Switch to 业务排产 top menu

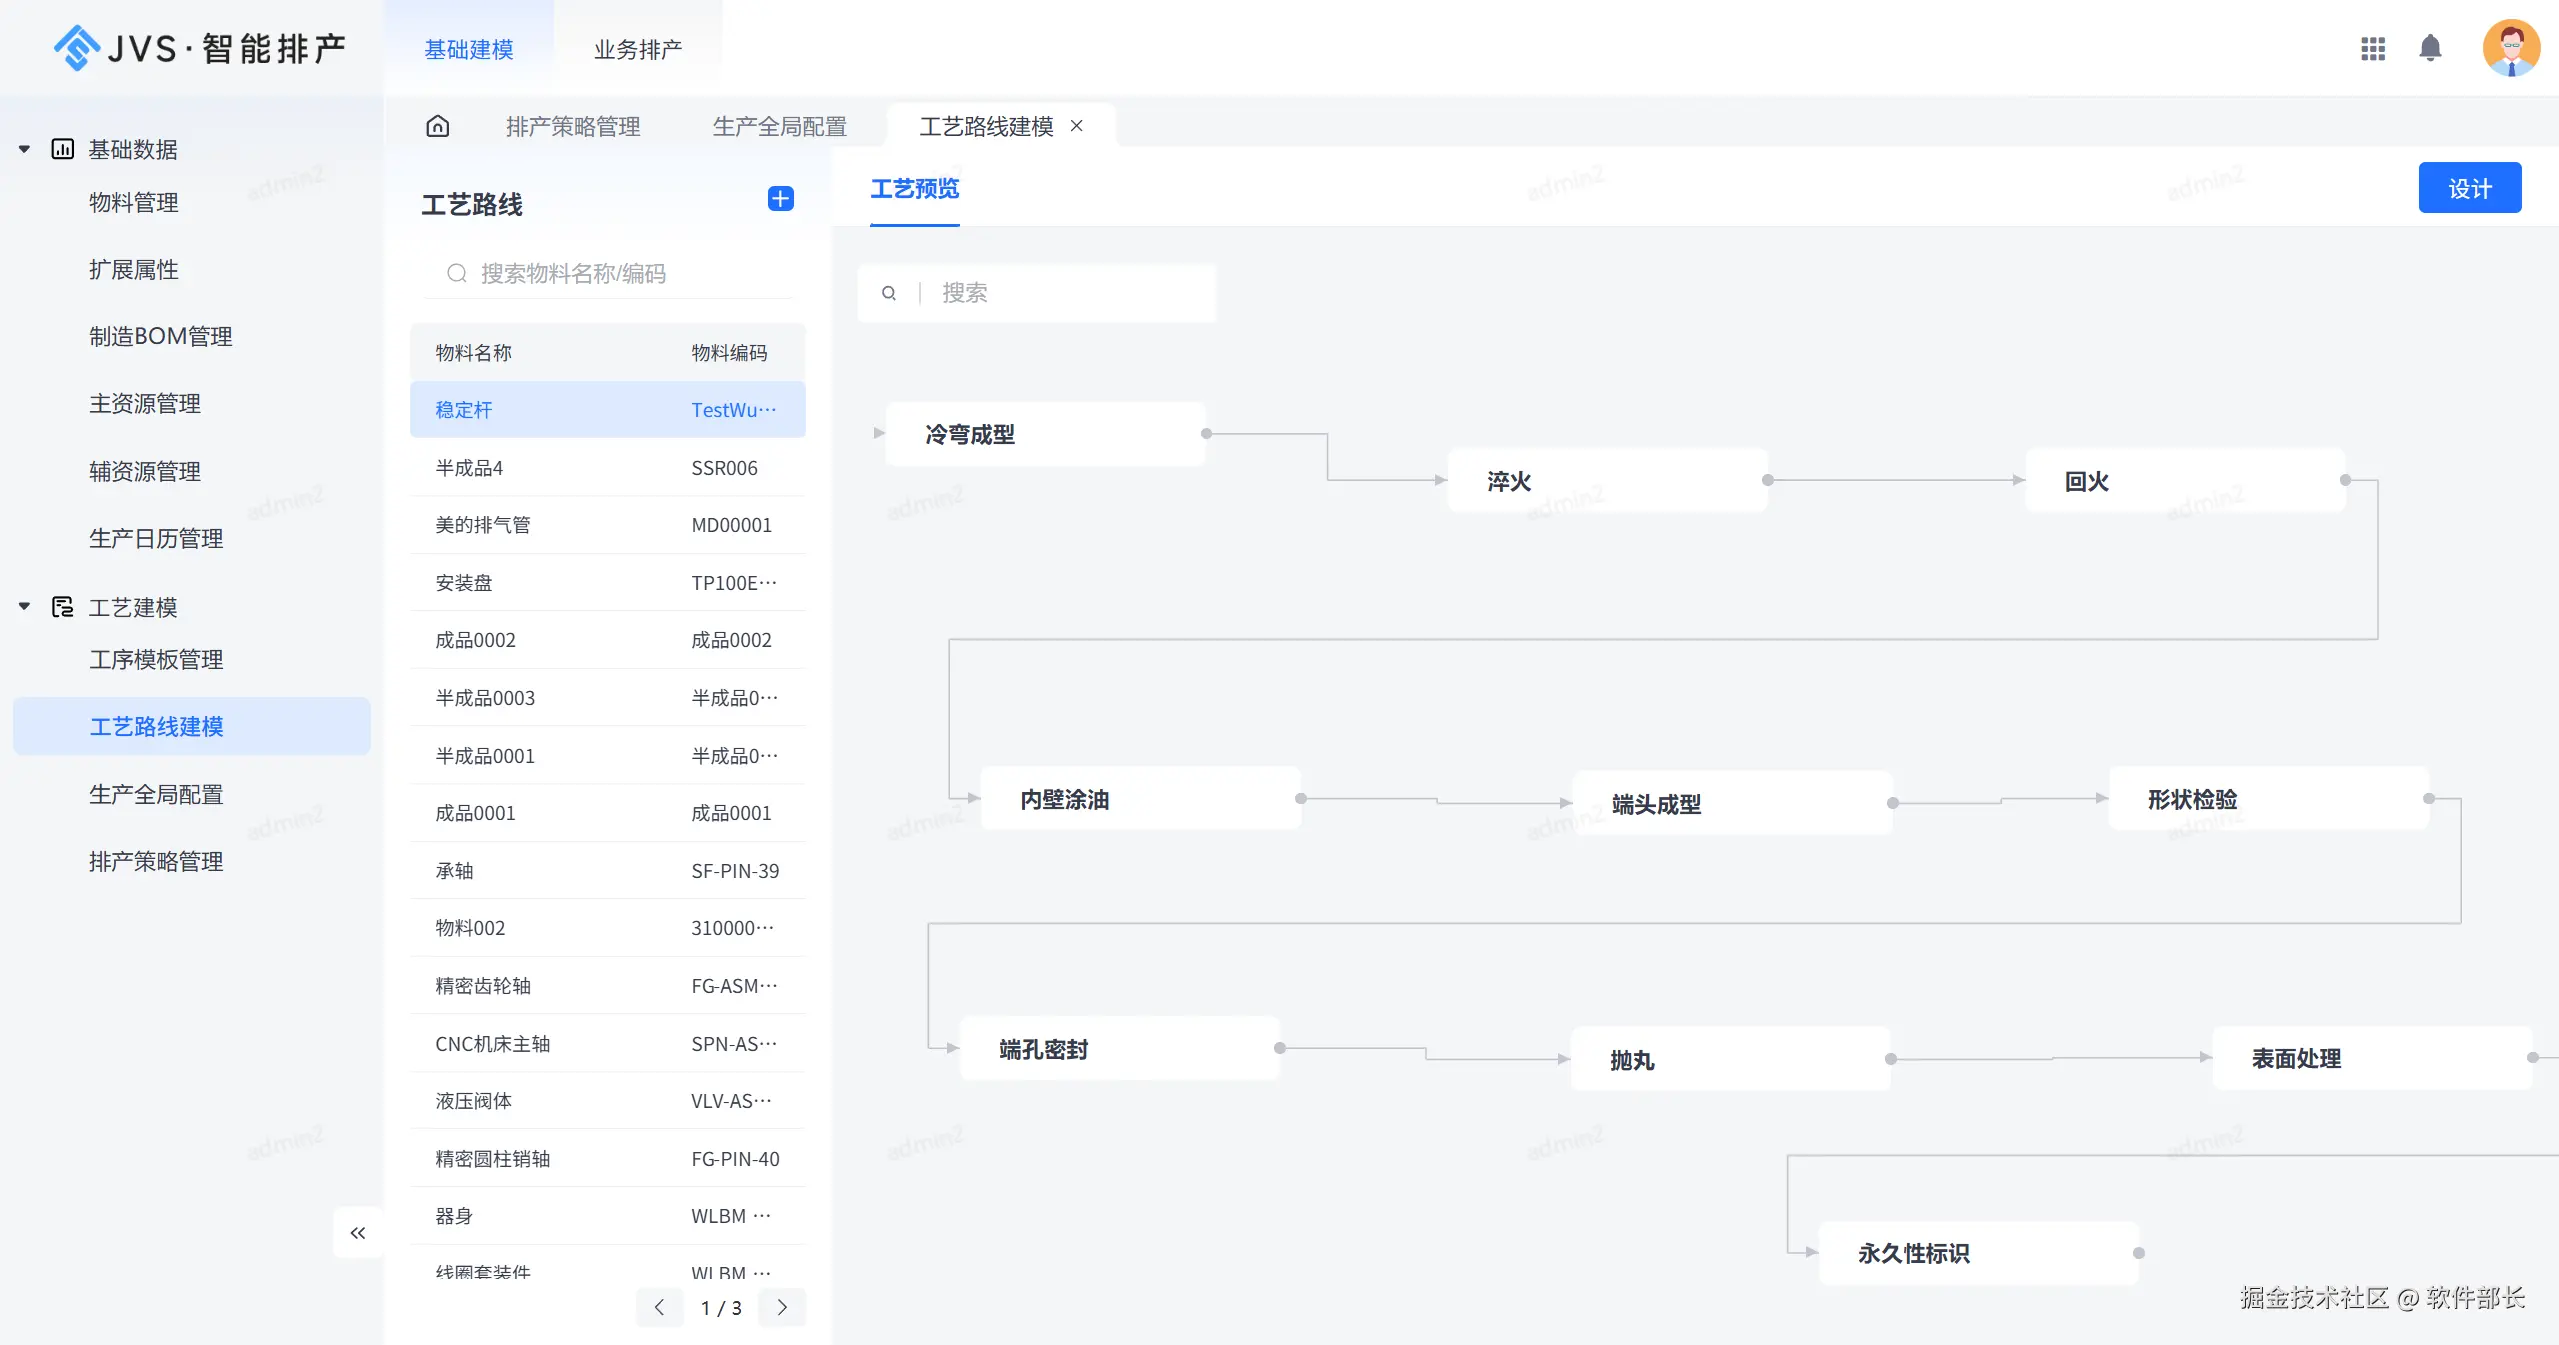tap(638, 49)
